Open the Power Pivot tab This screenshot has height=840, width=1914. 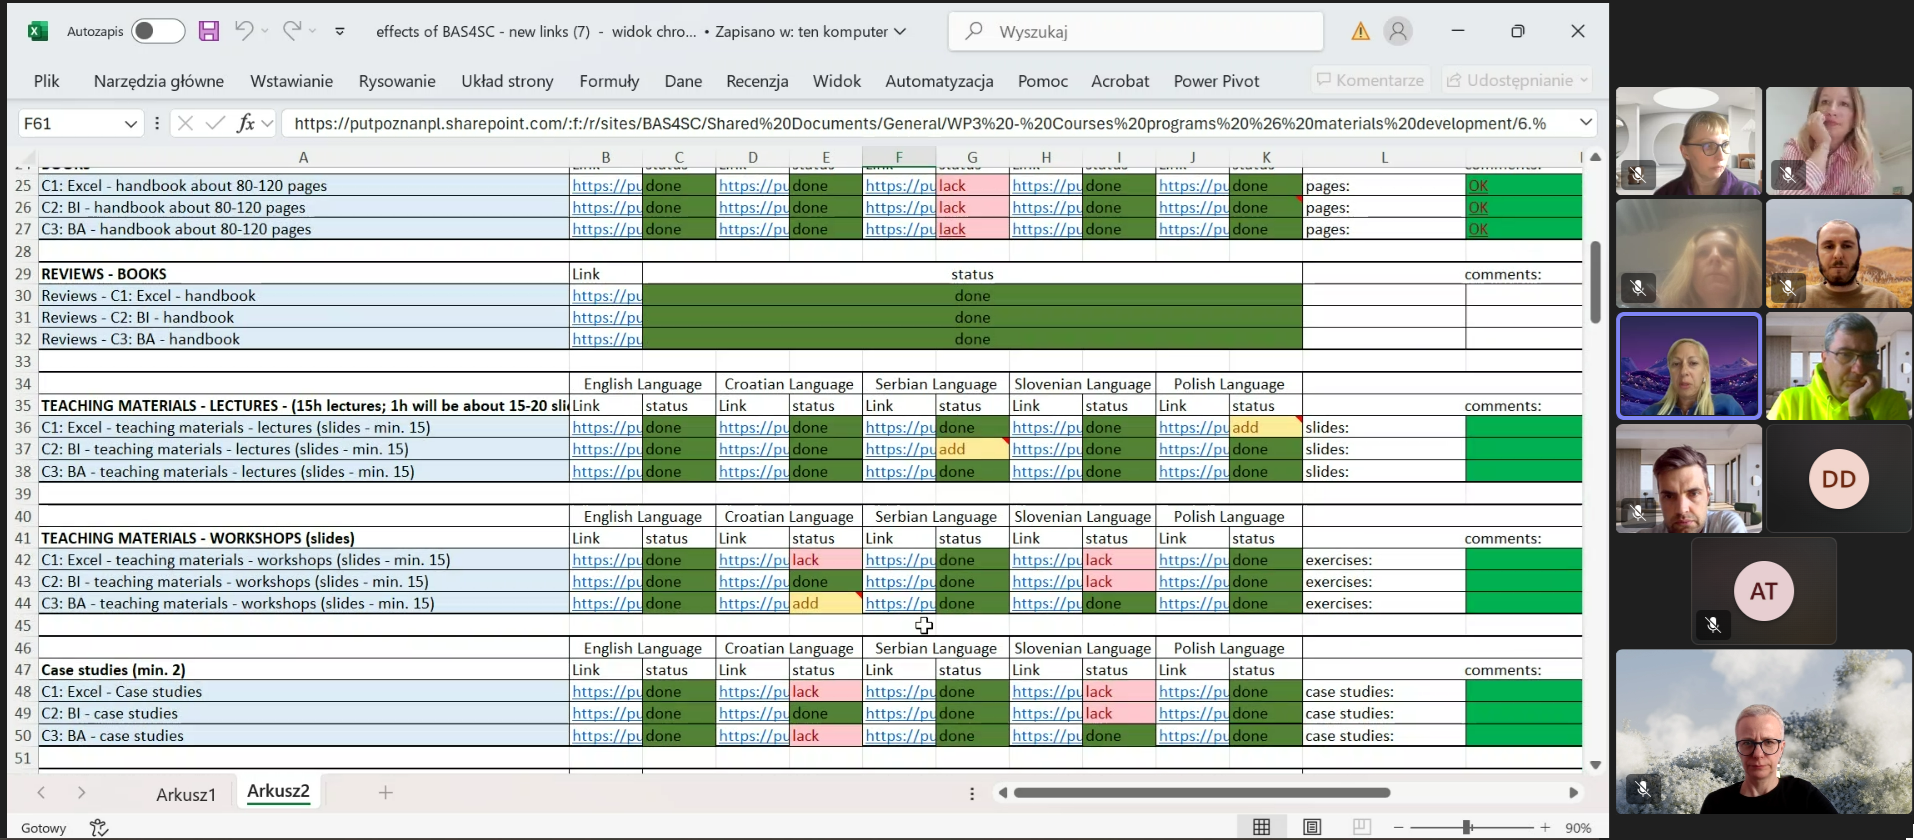[x=1216, y=81]
